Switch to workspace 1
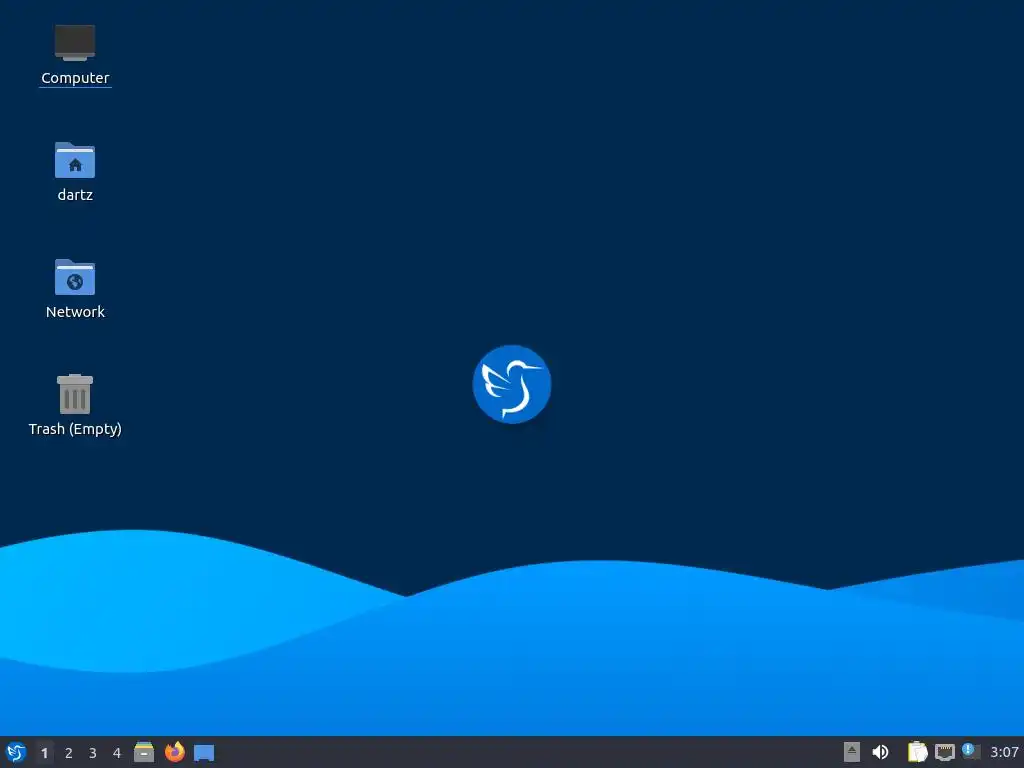This screenshot has height=768, width=1024. tap(44, 752)
